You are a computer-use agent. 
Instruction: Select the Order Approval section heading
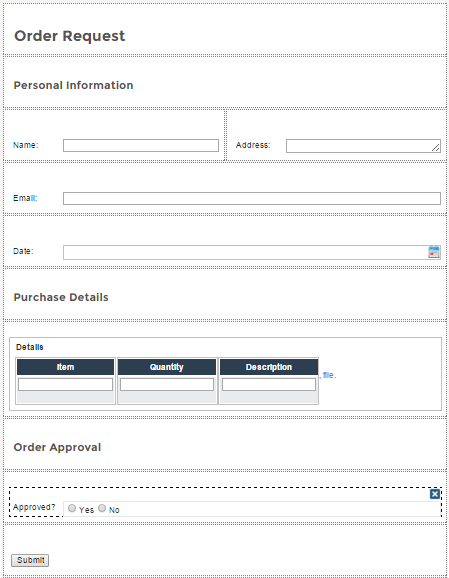57,447
